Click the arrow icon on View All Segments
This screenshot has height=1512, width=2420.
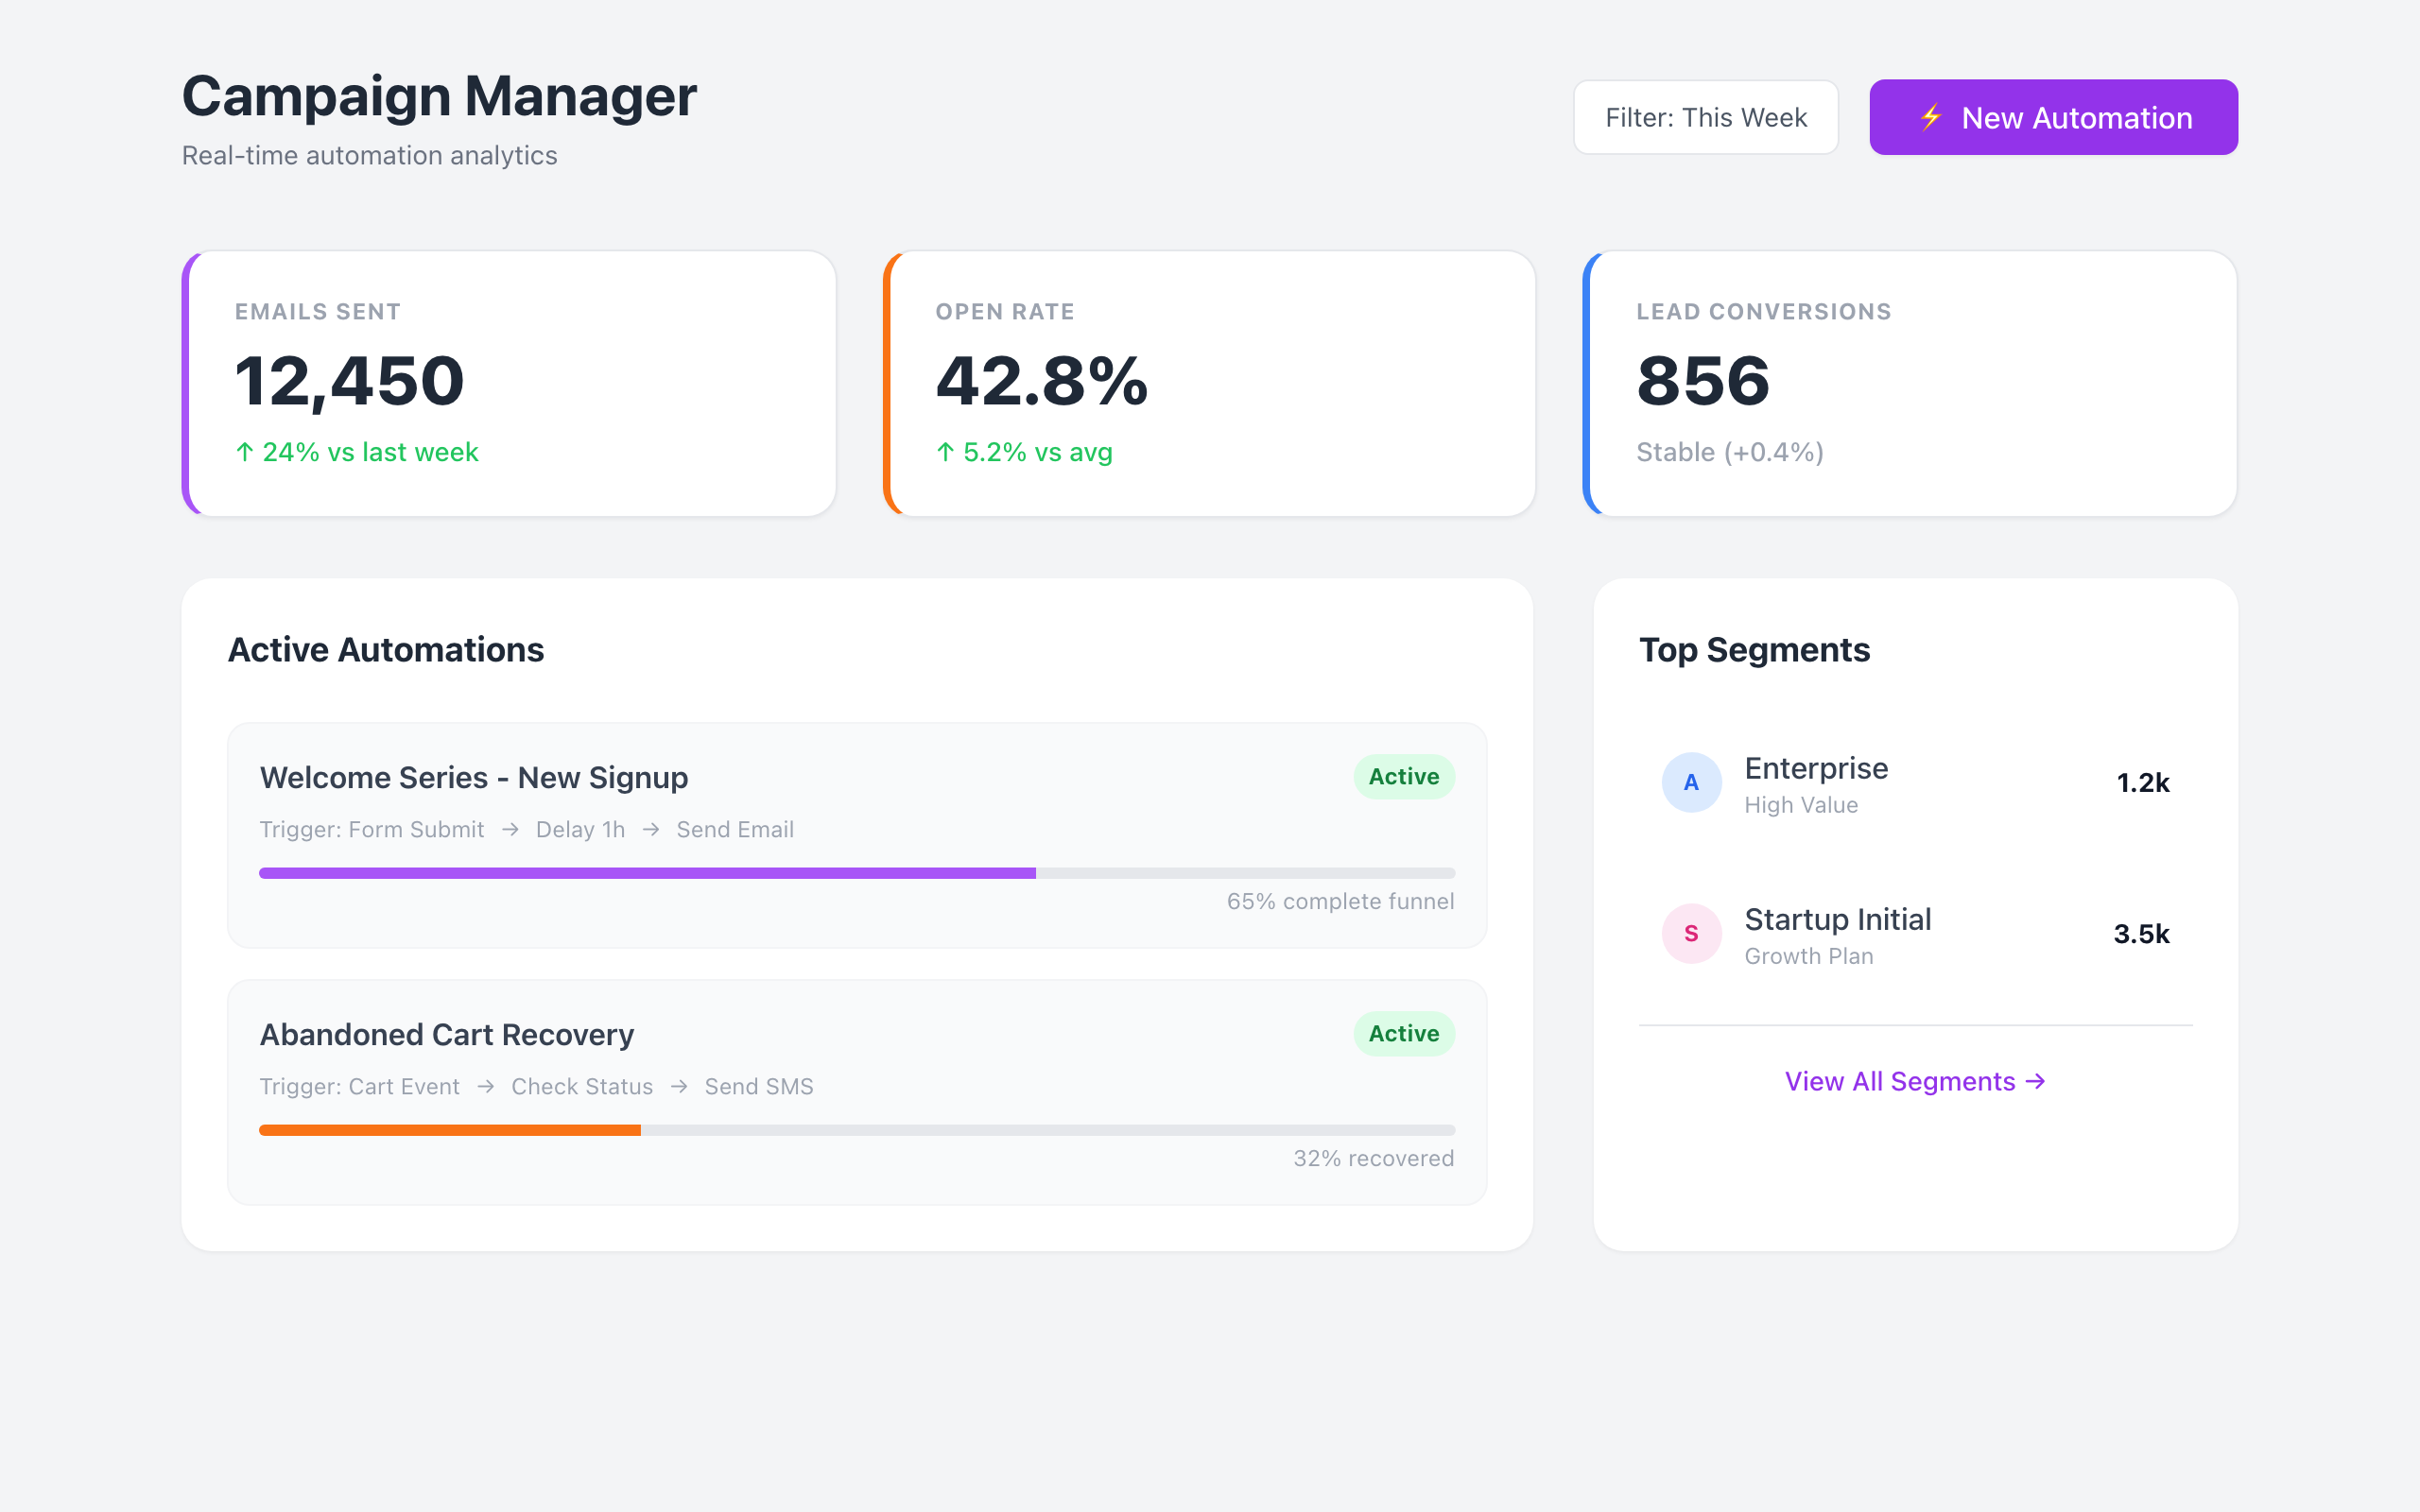pos(2037,1081)
